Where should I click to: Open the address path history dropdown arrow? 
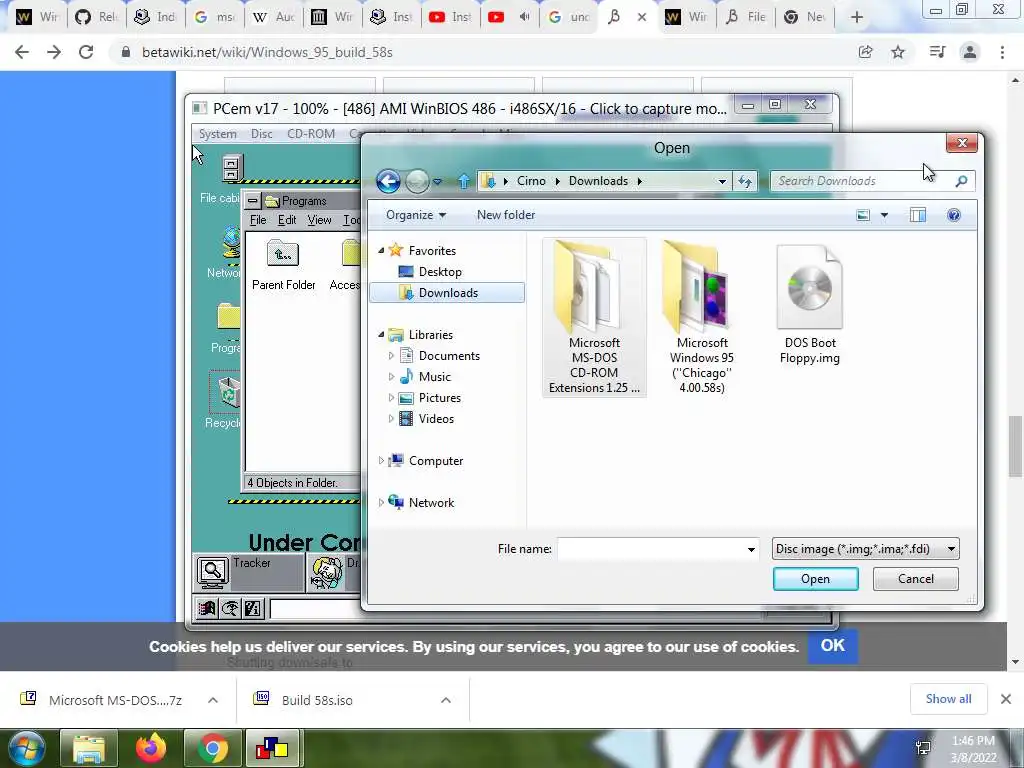tap(722, 182)
